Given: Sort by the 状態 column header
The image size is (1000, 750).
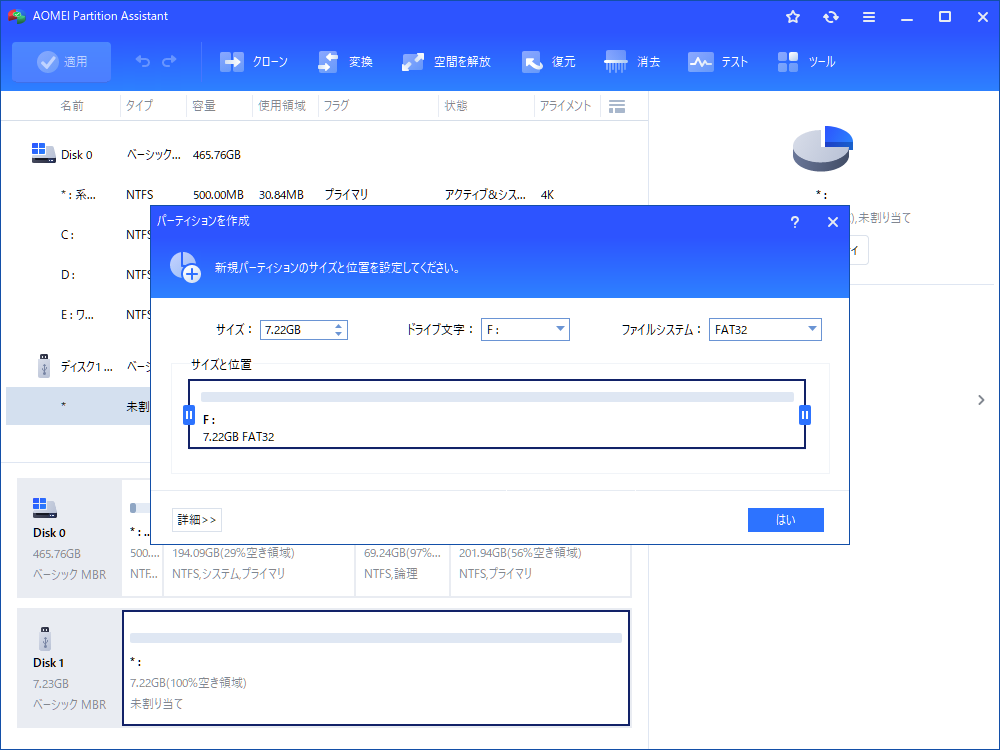Looking at the screenshot, I should point(456,106).
